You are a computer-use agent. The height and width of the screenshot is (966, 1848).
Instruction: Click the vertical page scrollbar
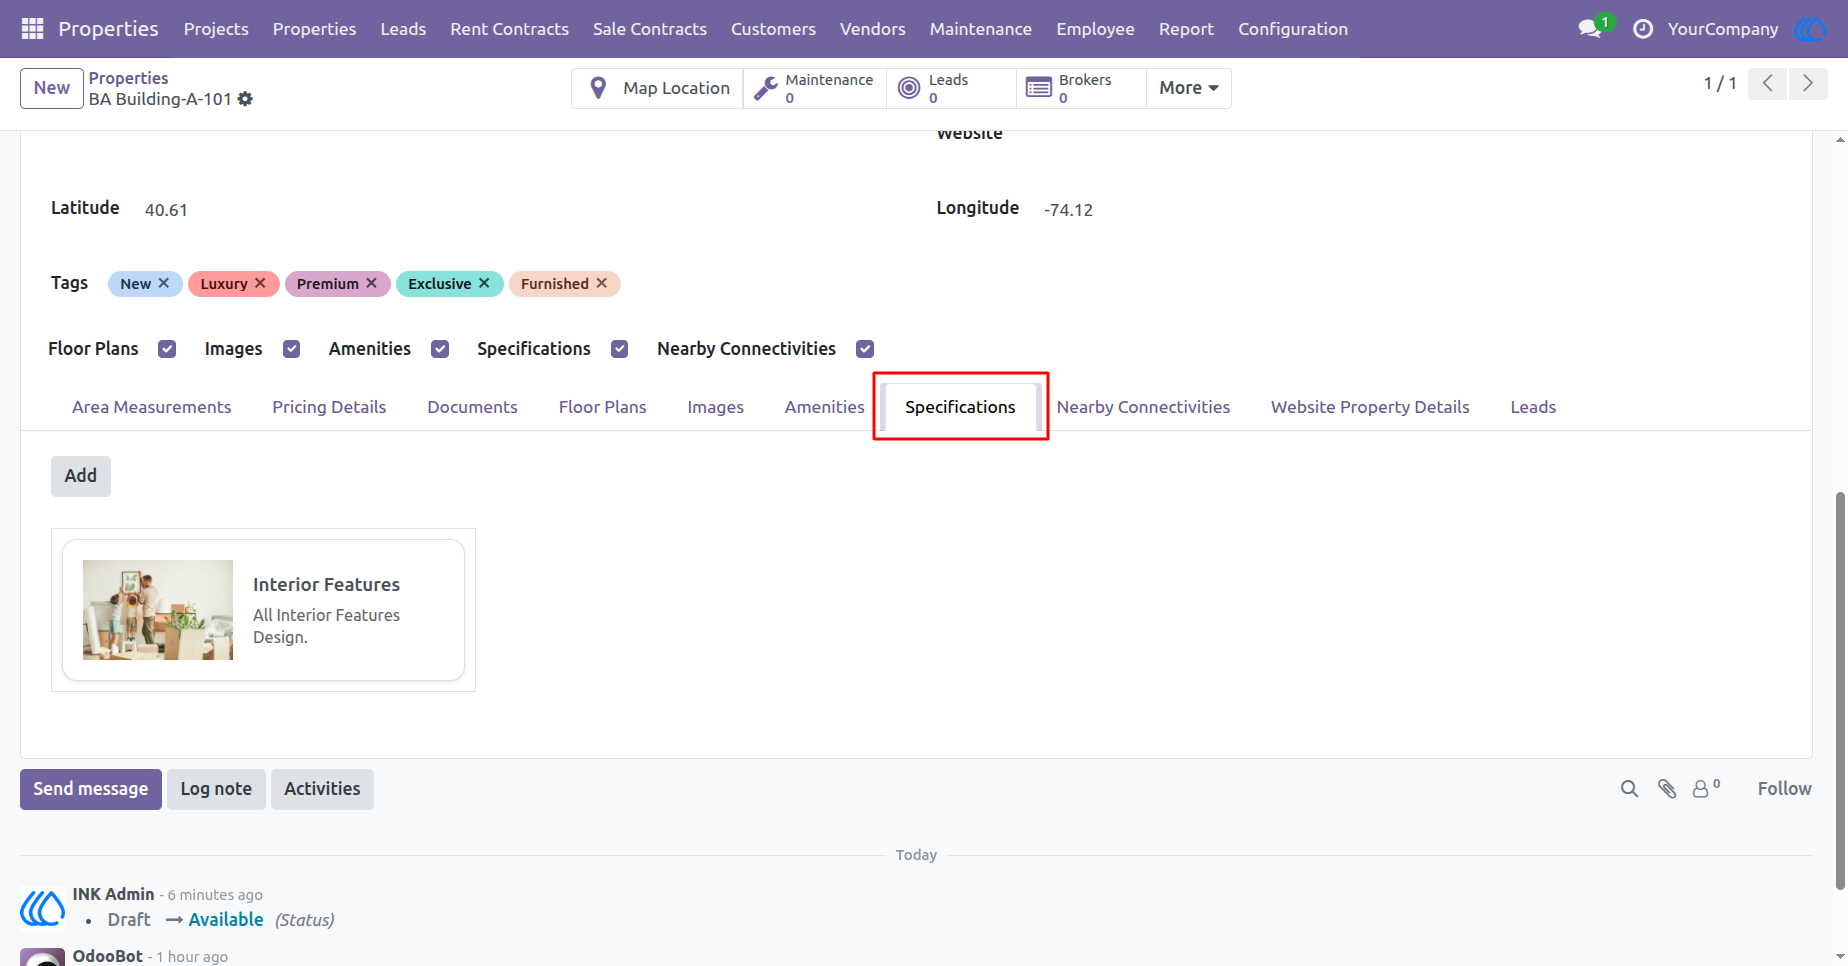point(1840,690)
